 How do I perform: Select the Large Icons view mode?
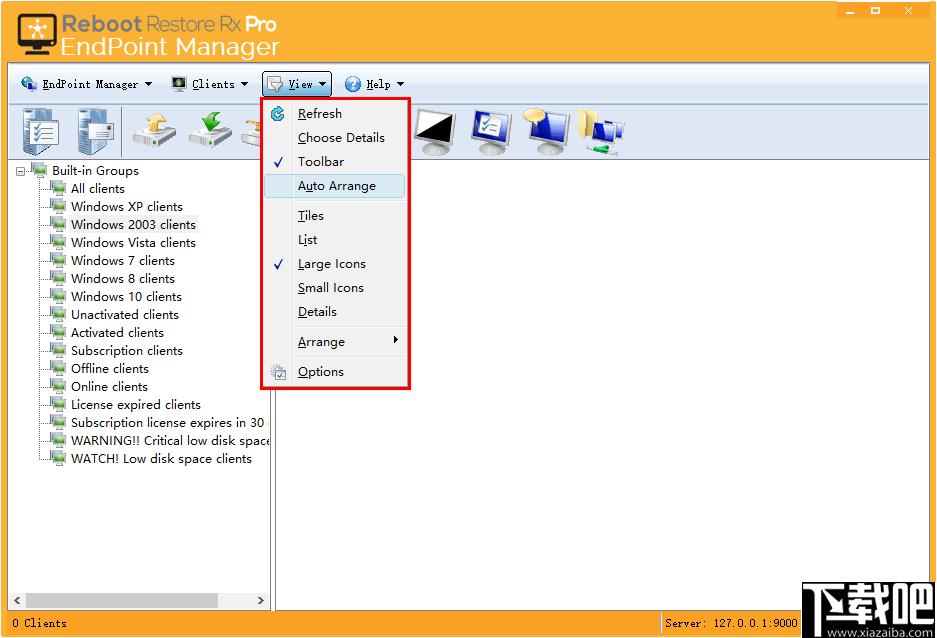(335, 264)
